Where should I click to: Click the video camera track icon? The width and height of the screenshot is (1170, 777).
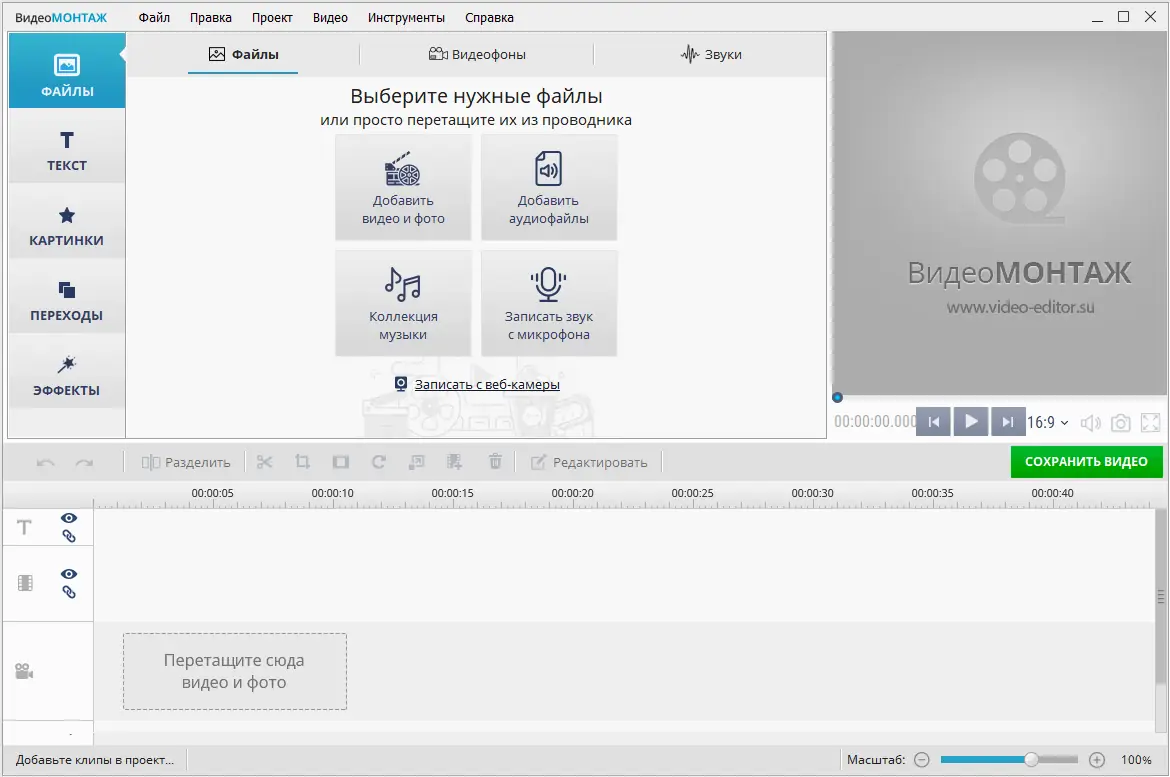click(x=25, y=671)
